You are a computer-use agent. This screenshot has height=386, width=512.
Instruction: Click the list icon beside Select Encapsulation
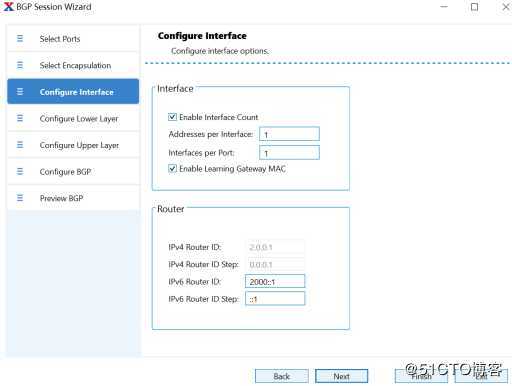(20, 65)
